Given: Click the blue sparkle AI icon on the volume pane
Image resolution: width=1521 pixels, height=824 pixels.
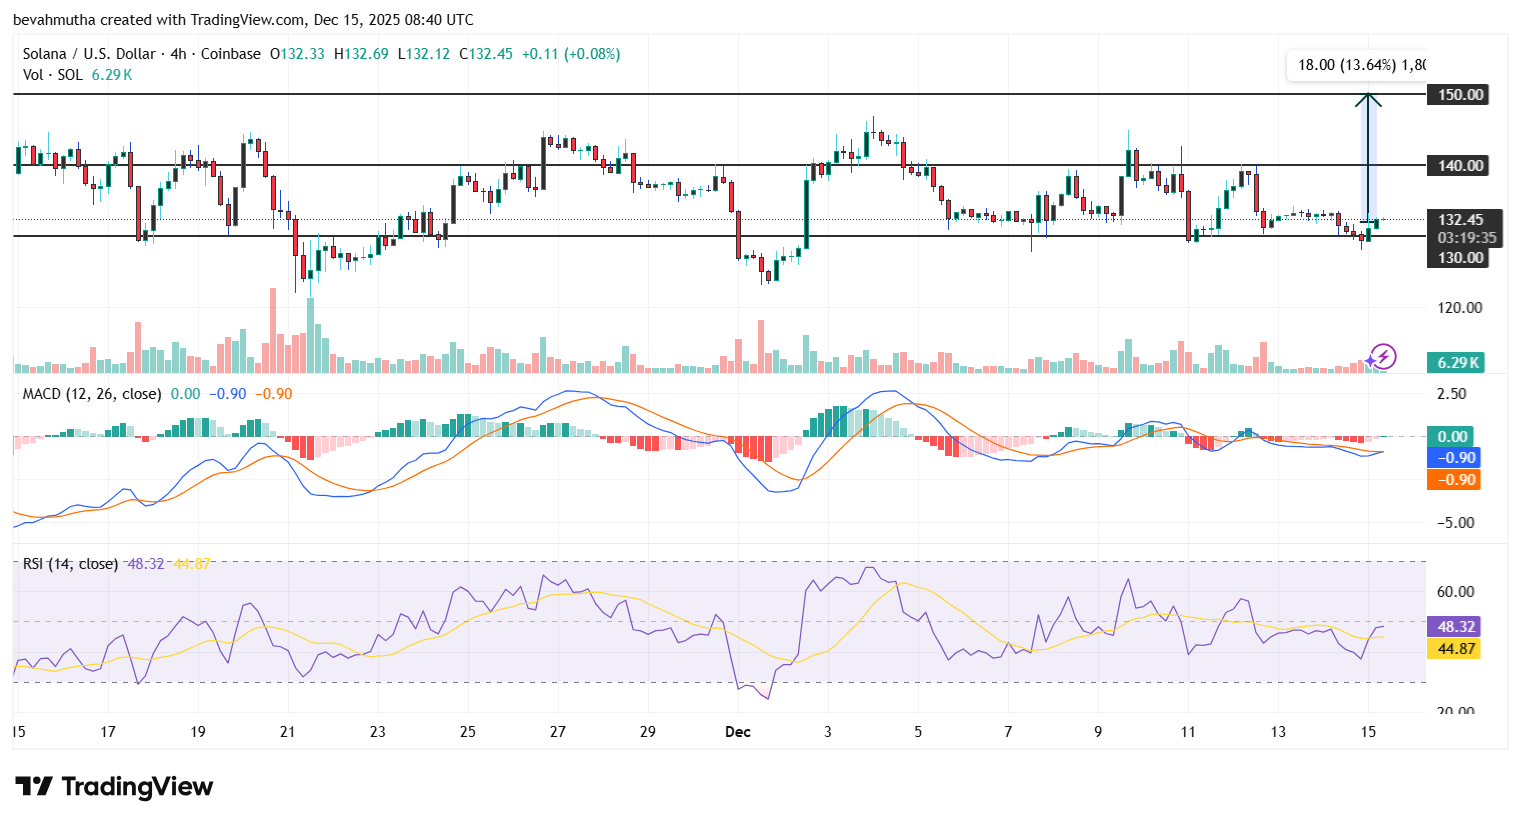Looking at the screenshot, I should point(1370,359).
